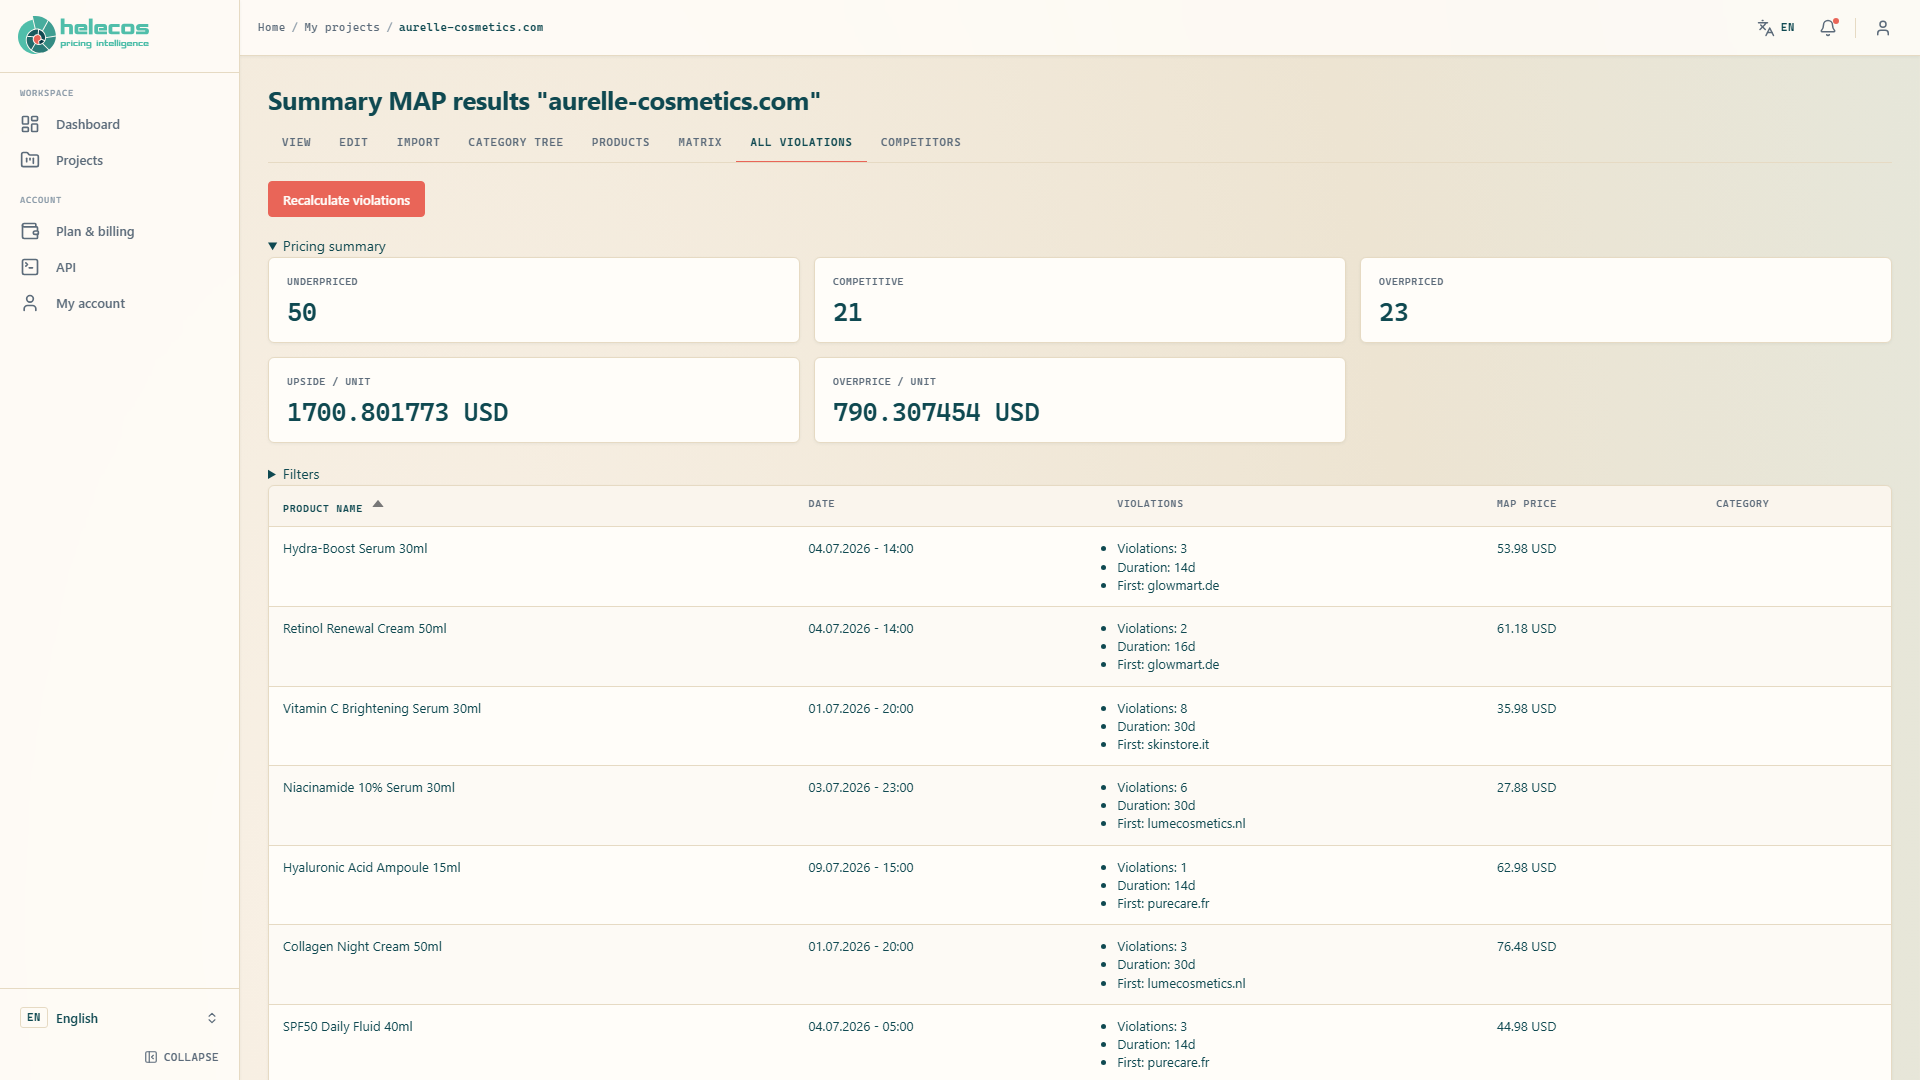Click the Category column header
The width and height of the screenshot is (1920, 1080).
(1742, 504)
